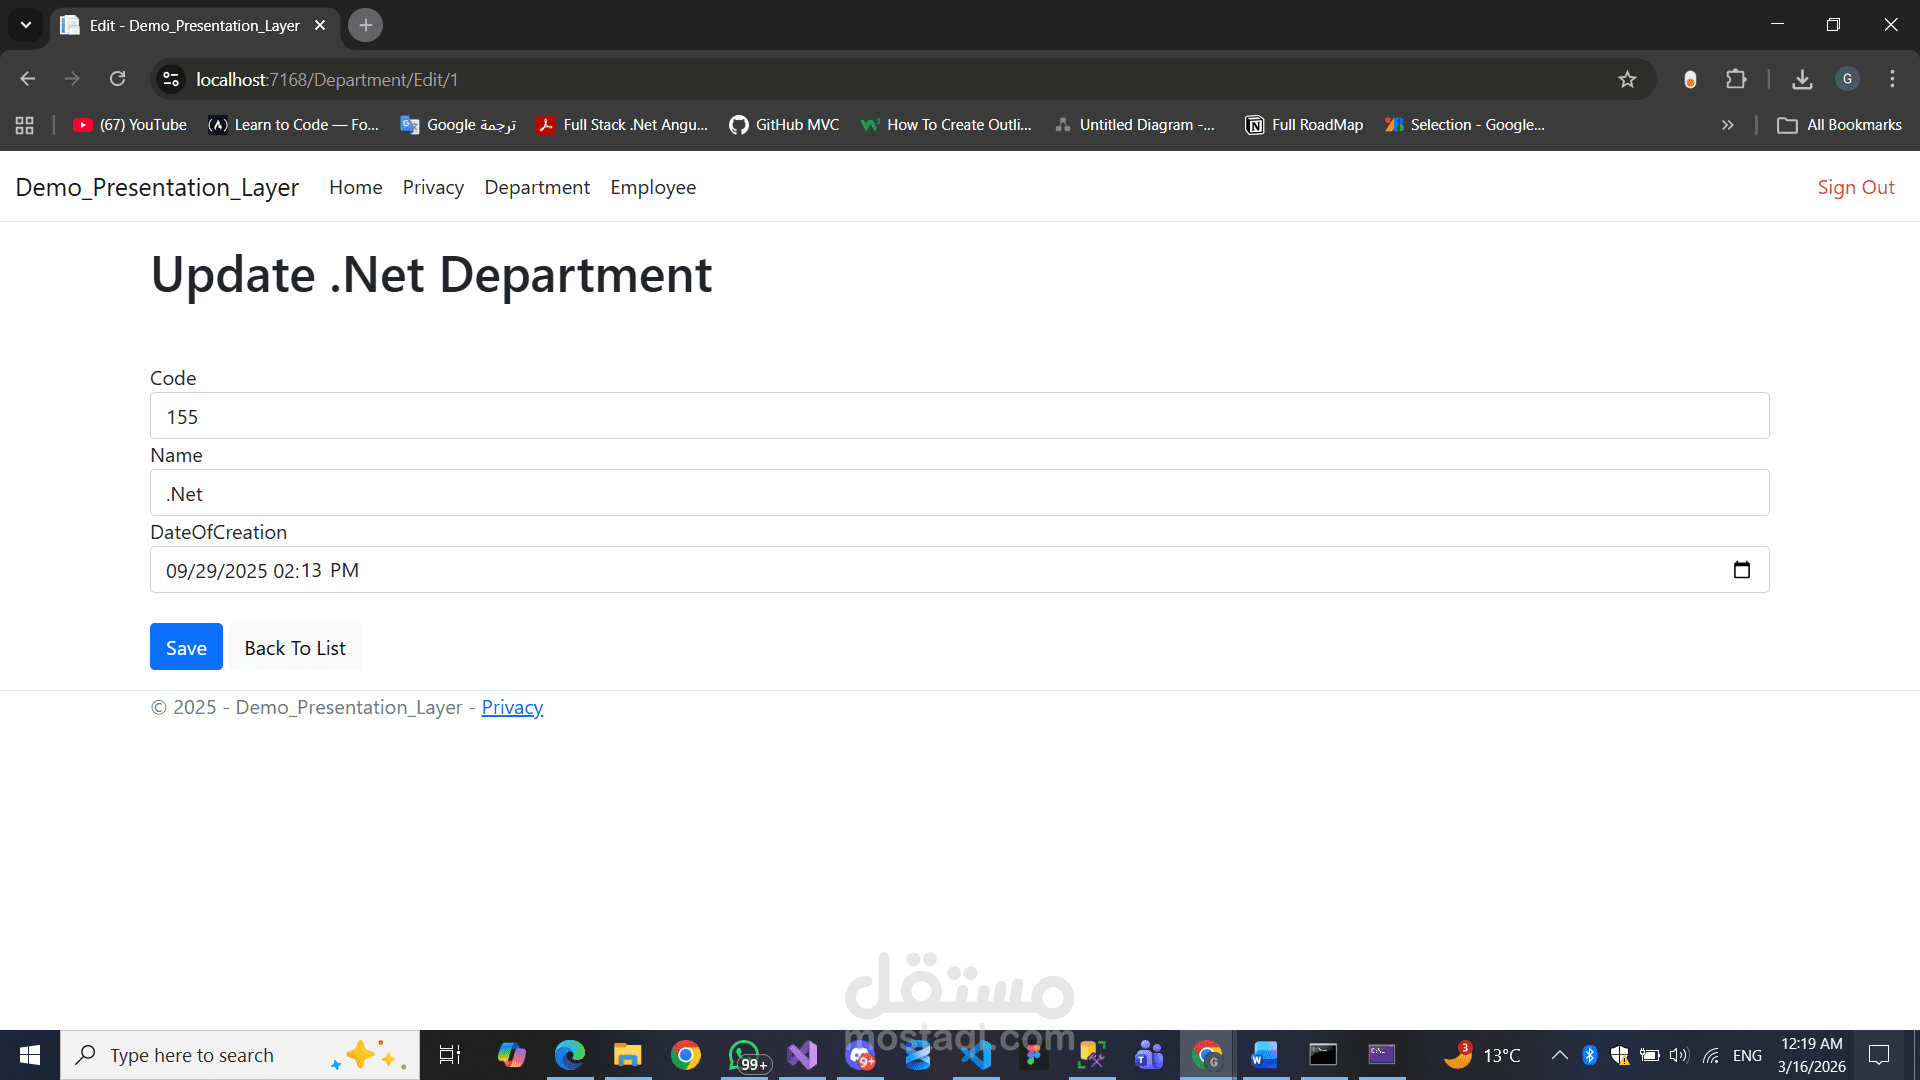Open Chrome three-dot menu

point(1892,79)
